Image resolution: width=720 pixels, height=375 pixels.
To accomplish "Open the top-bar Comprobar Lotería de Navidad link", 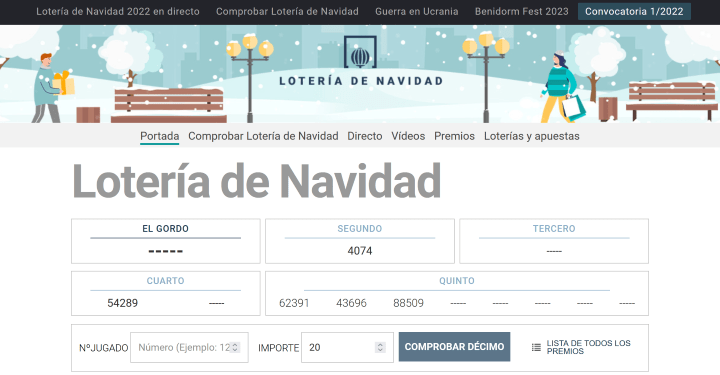I will pos(287,11).
